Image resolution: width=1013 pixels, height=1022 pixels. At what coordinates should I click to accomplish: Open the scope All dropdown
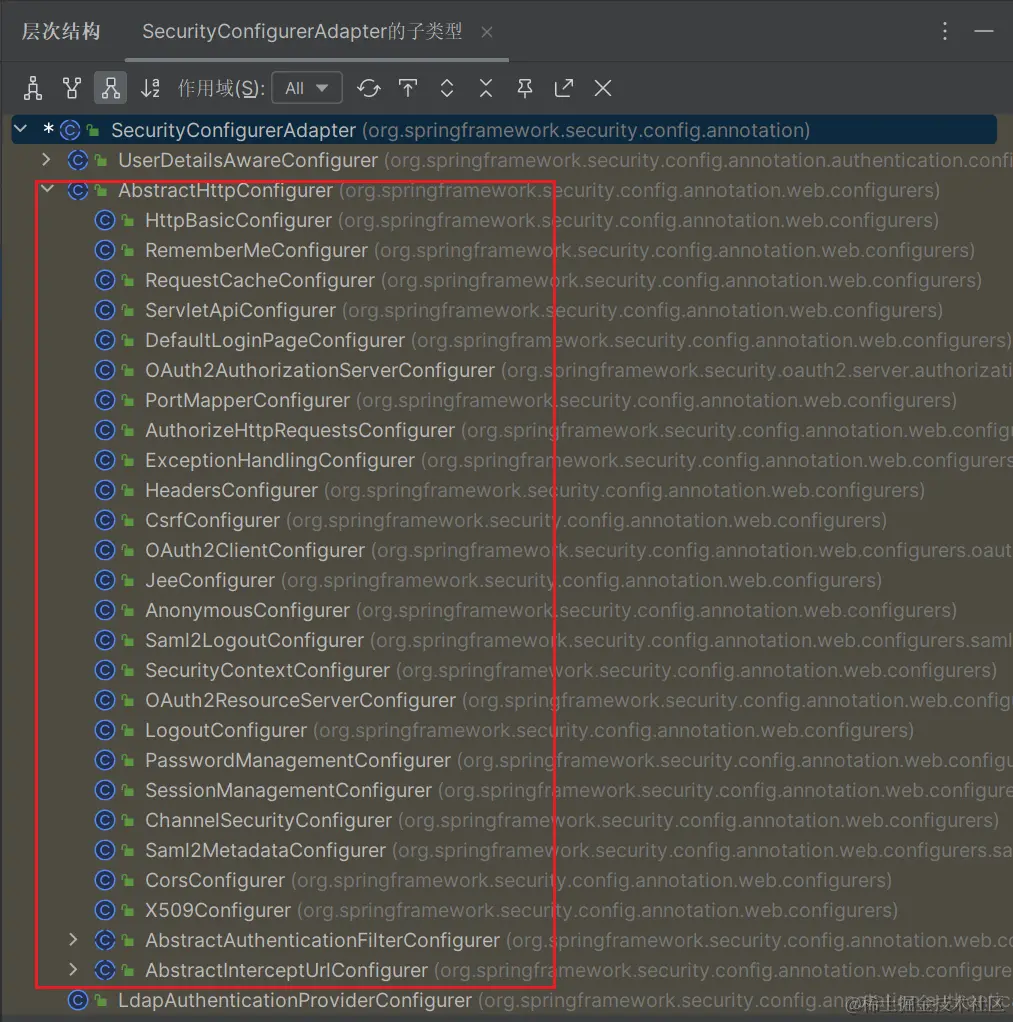tap(306, 88)
